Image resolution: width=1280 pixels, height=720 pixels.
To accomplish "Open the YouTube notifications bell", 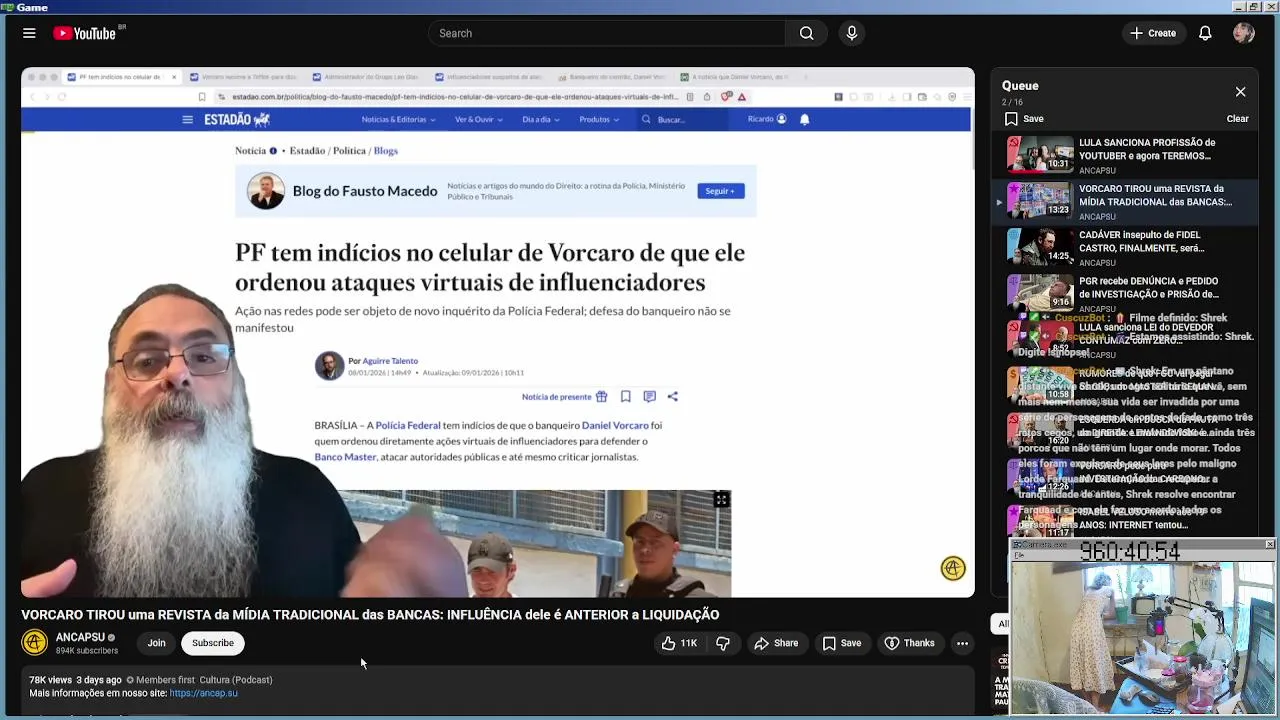I will (1205, 33).
